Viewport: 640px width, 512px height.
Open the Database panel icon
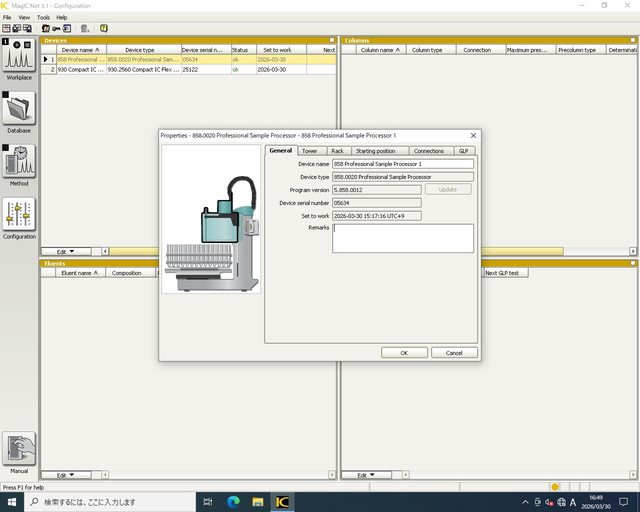(19, 108)
